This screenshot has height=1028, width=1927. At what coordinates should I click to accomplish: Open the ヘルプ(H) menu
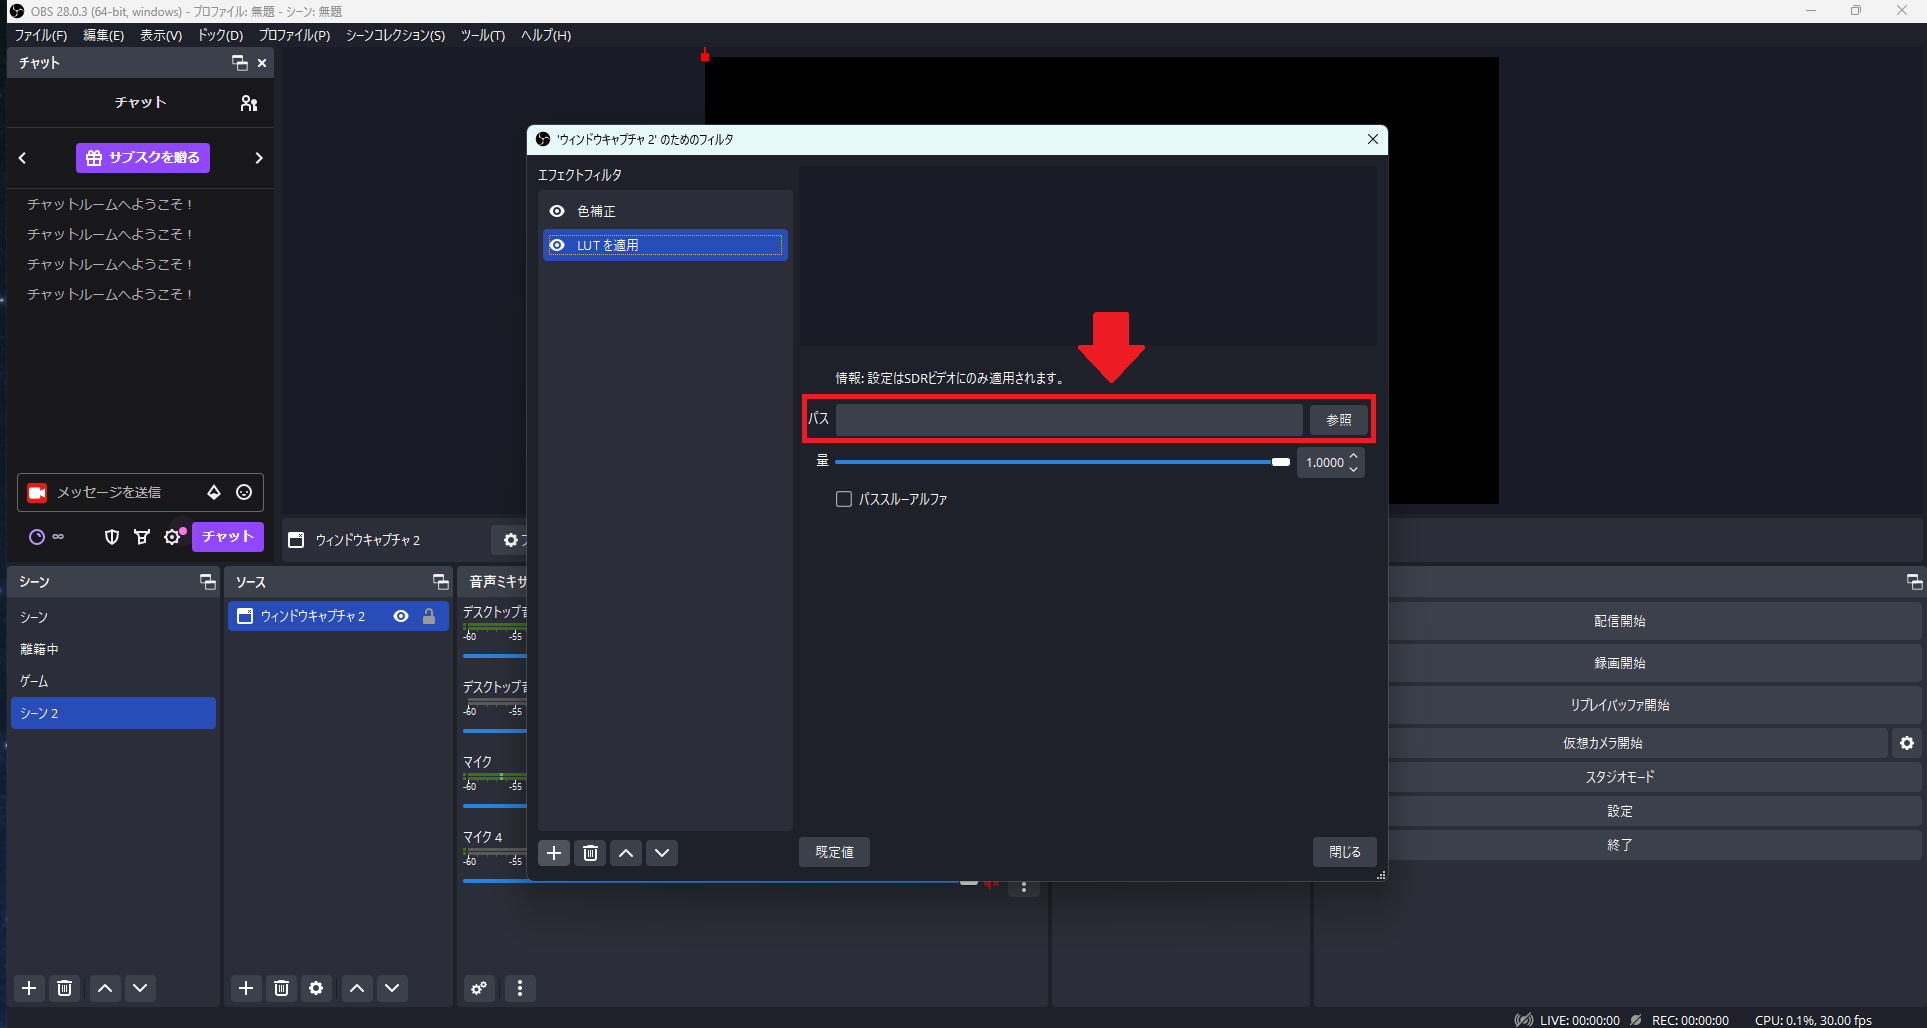pos(546,35)
